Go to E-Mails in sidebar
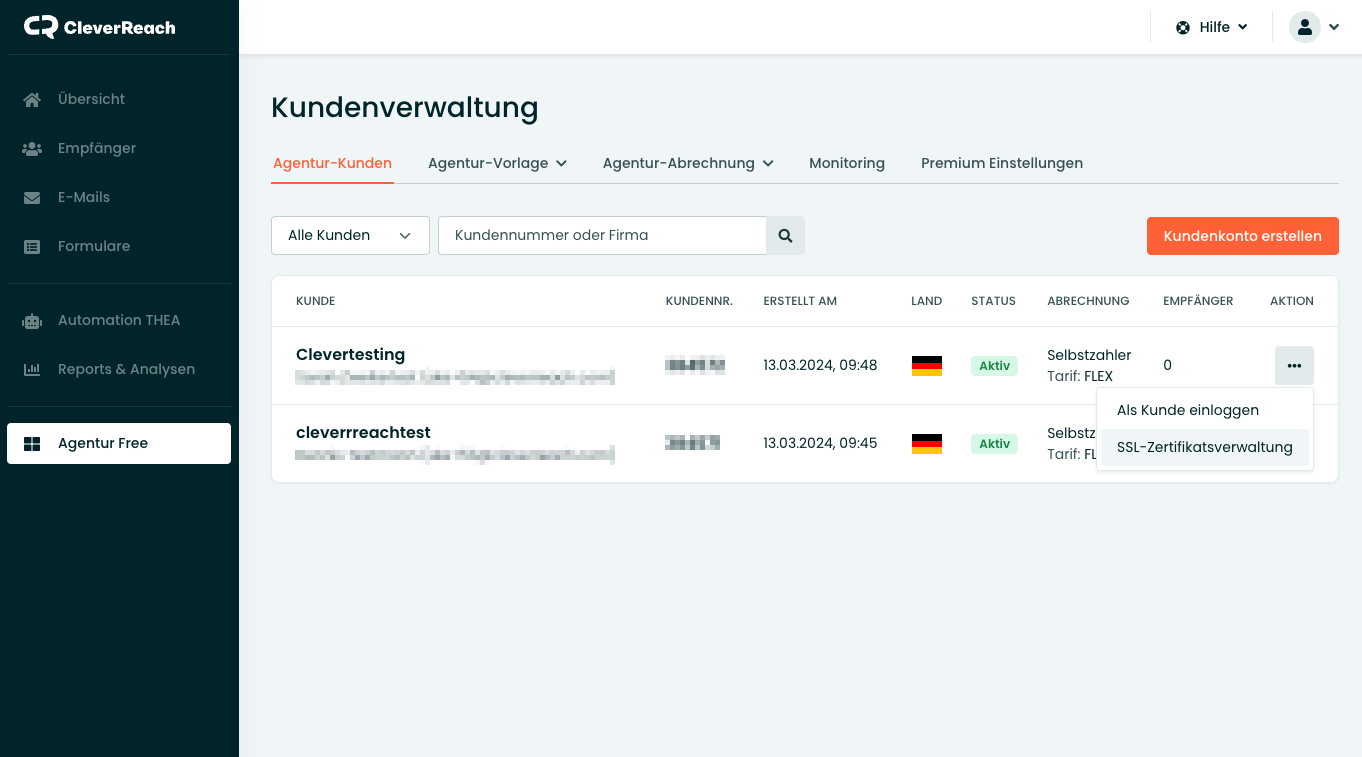 [119, 197]
